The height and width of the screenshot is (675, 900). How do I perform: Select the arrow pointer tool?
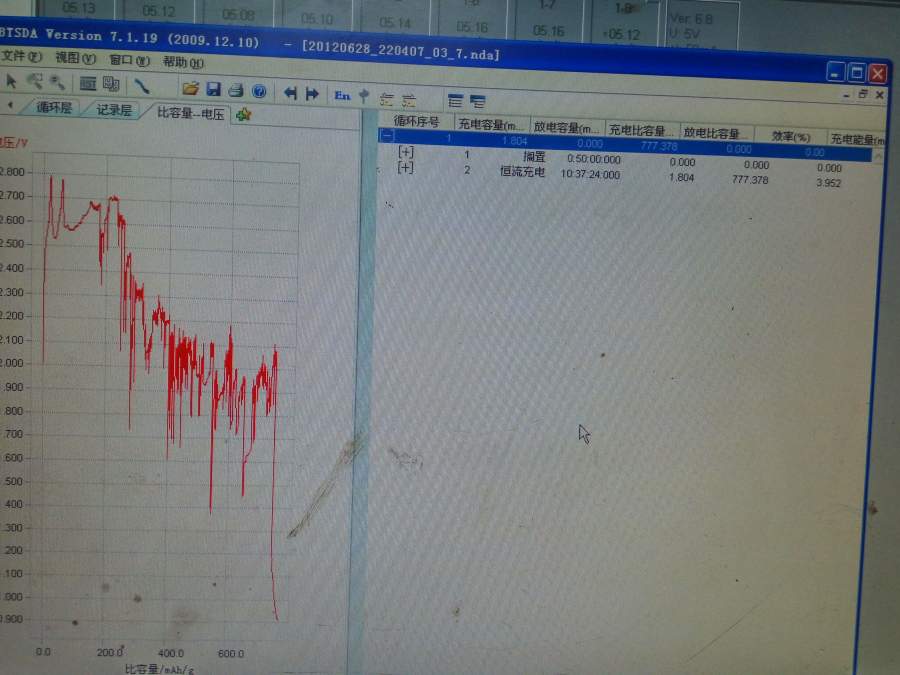11,81
